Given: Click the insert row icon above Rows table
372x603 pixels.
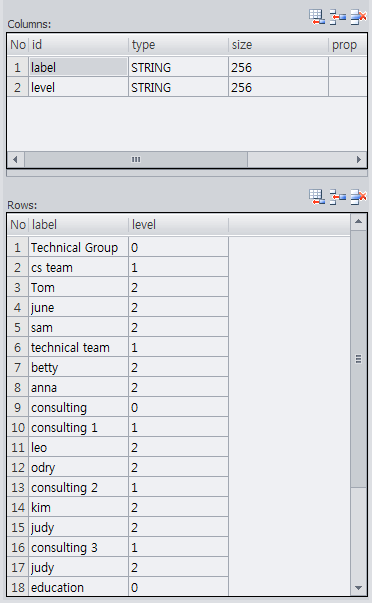Looking at the screenshot, I should point(338,197).
